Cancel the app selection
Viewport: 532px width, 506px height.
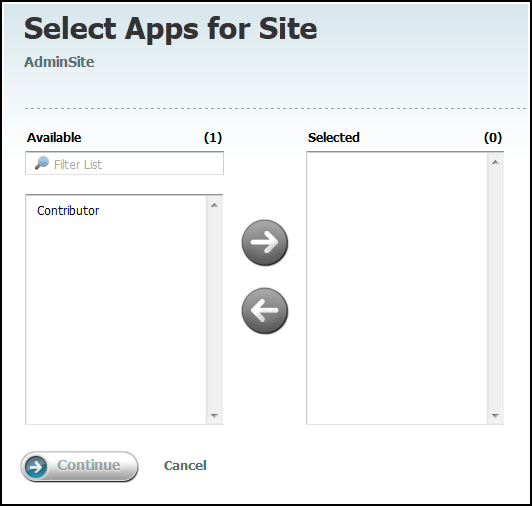coord(185,466)
